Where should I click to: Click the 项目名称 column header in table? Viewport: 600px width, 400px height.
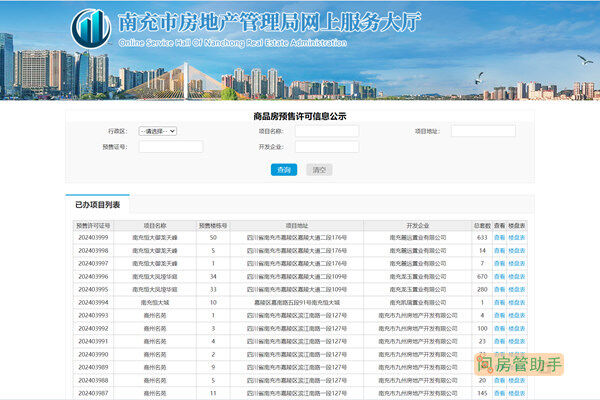155,226
